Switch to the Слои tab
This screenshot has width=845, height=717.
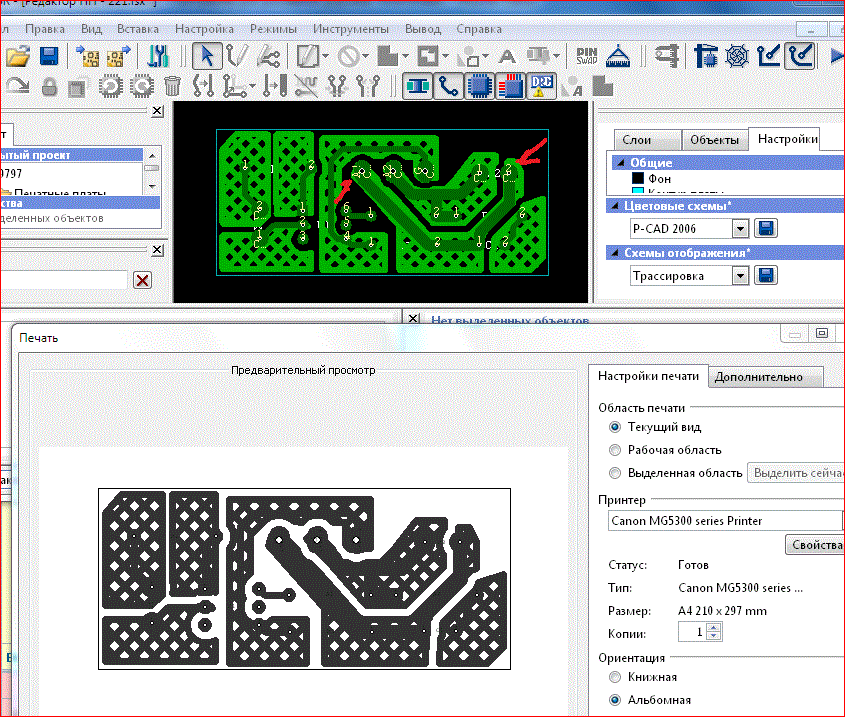(648, 140)
